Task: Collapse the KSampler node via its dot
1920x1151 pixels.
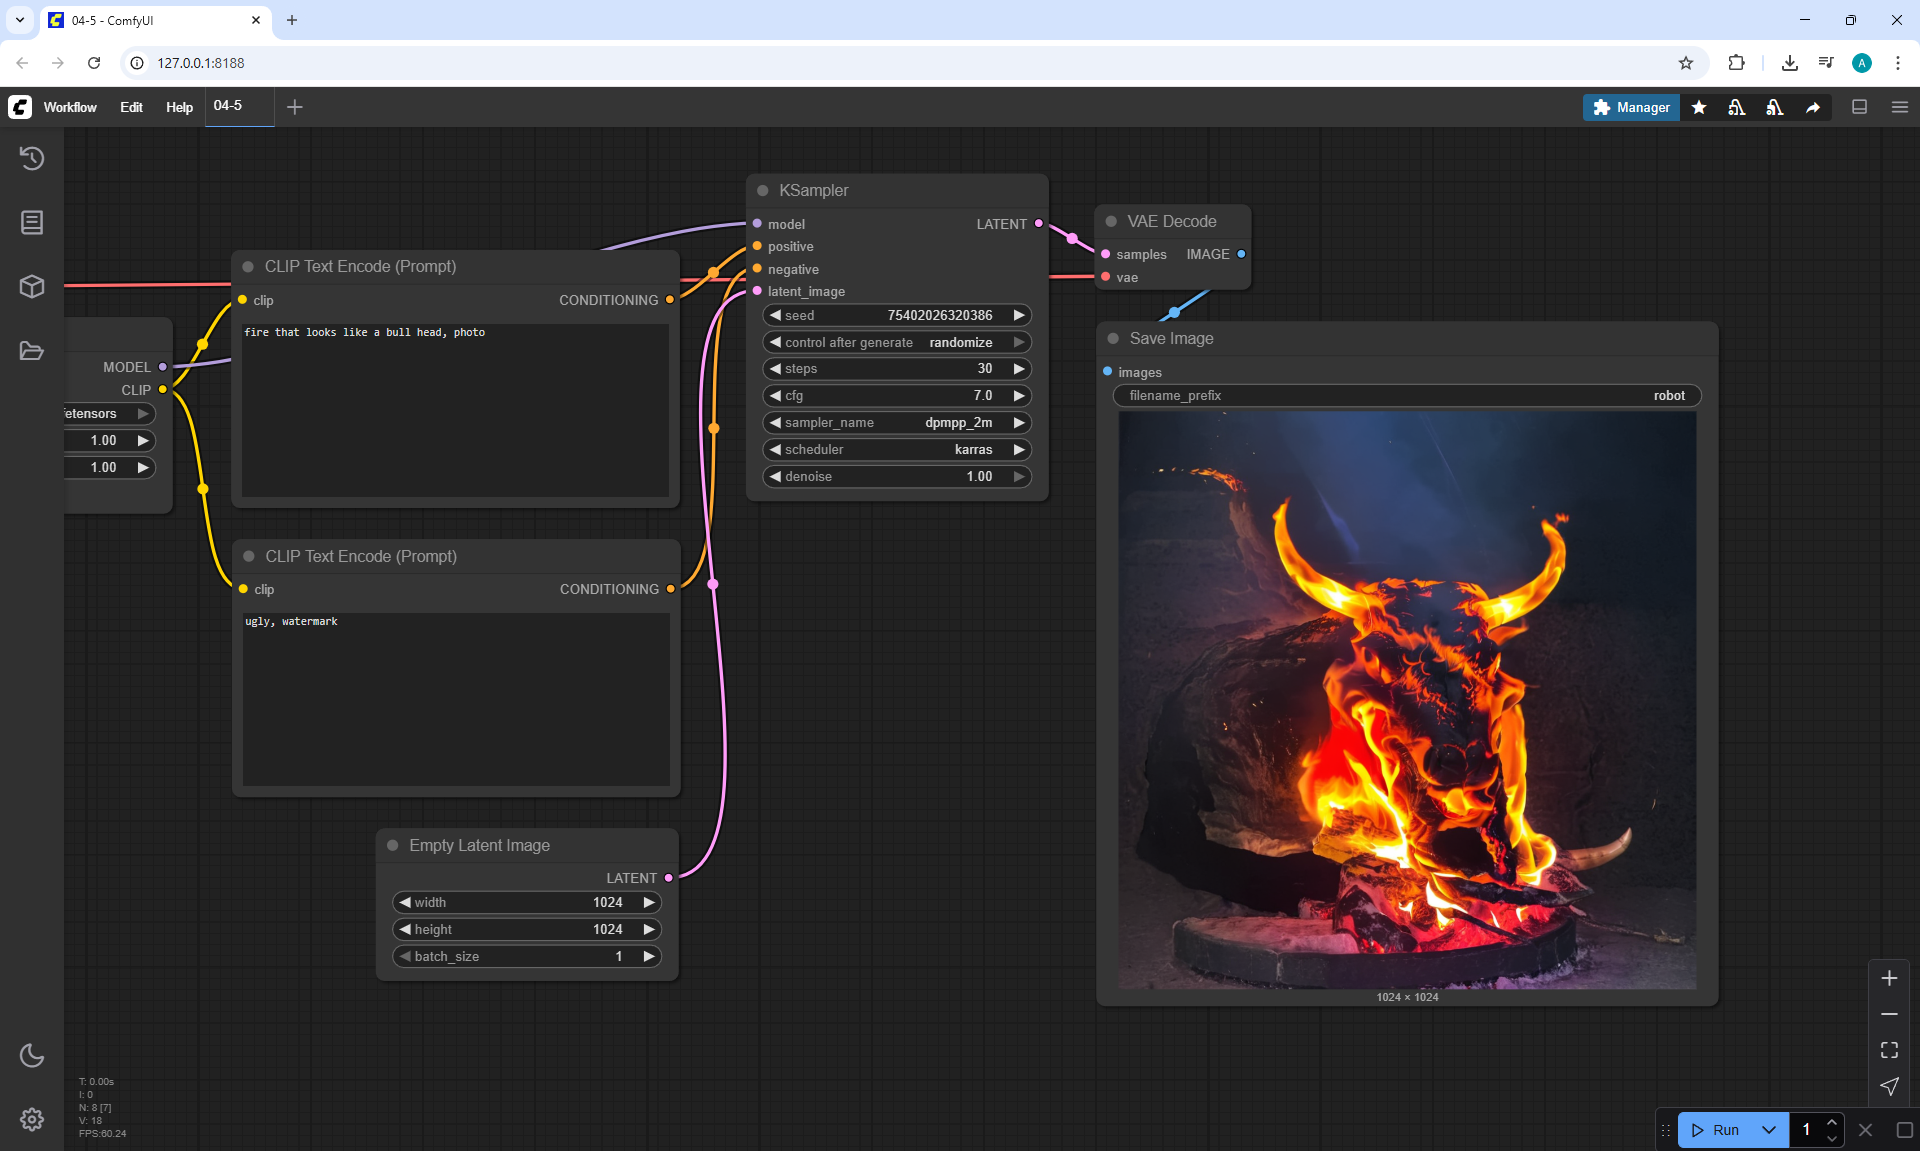Action: click(x=763, y=190)
